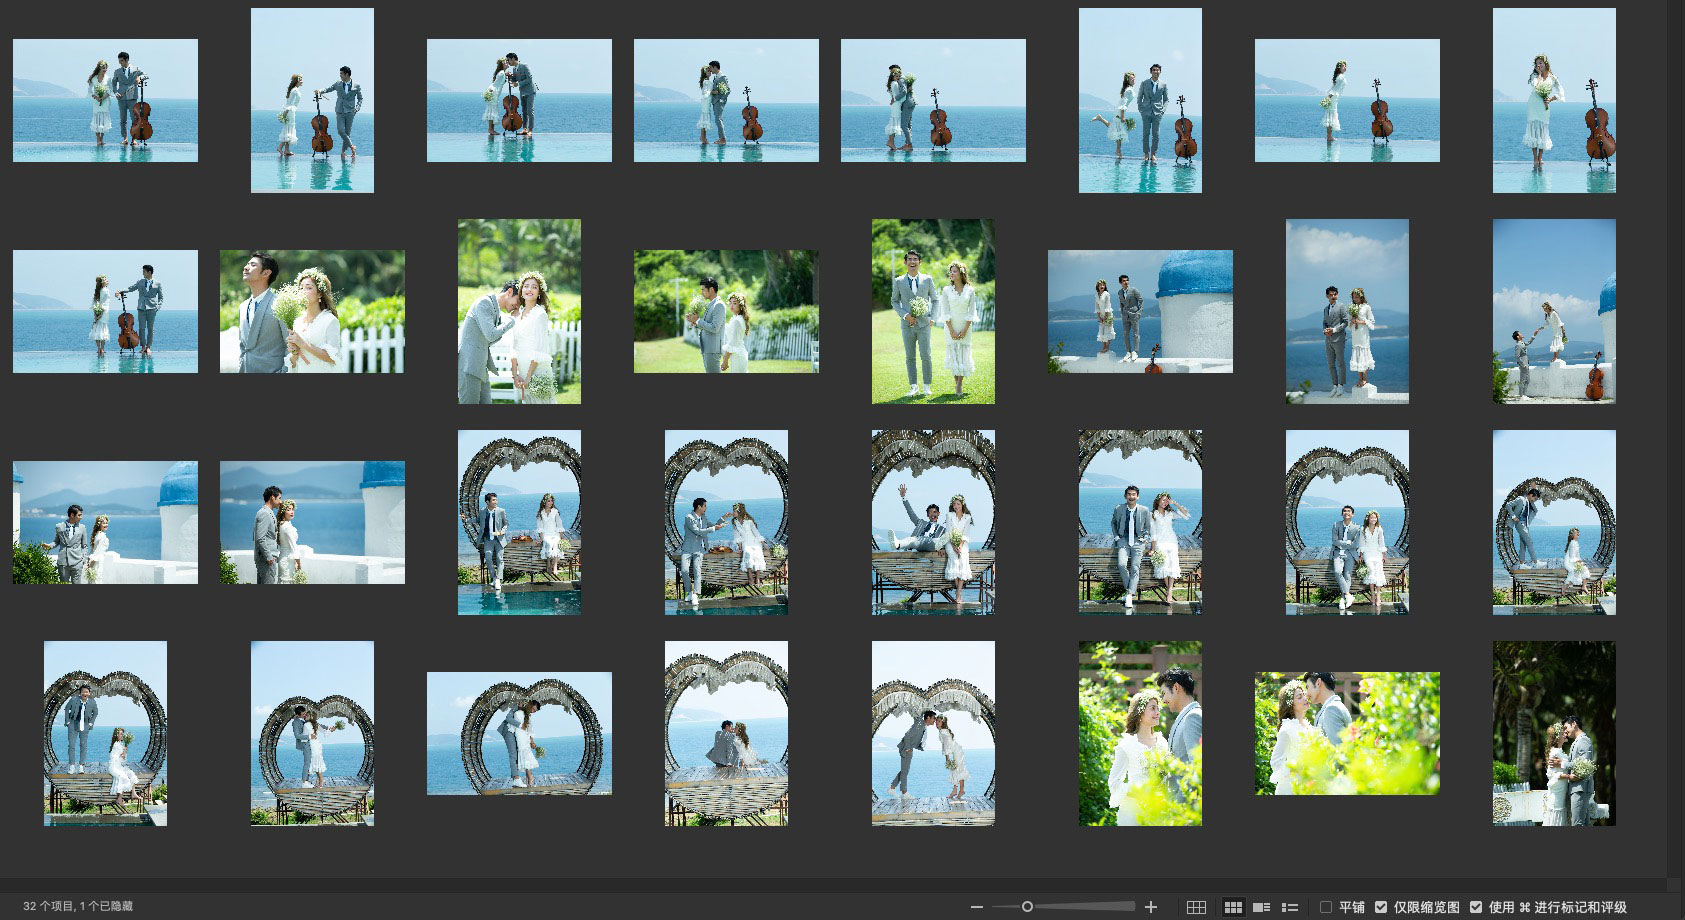
Task: Enable the 平铺 checkbox
Action: pos(1326,907)
